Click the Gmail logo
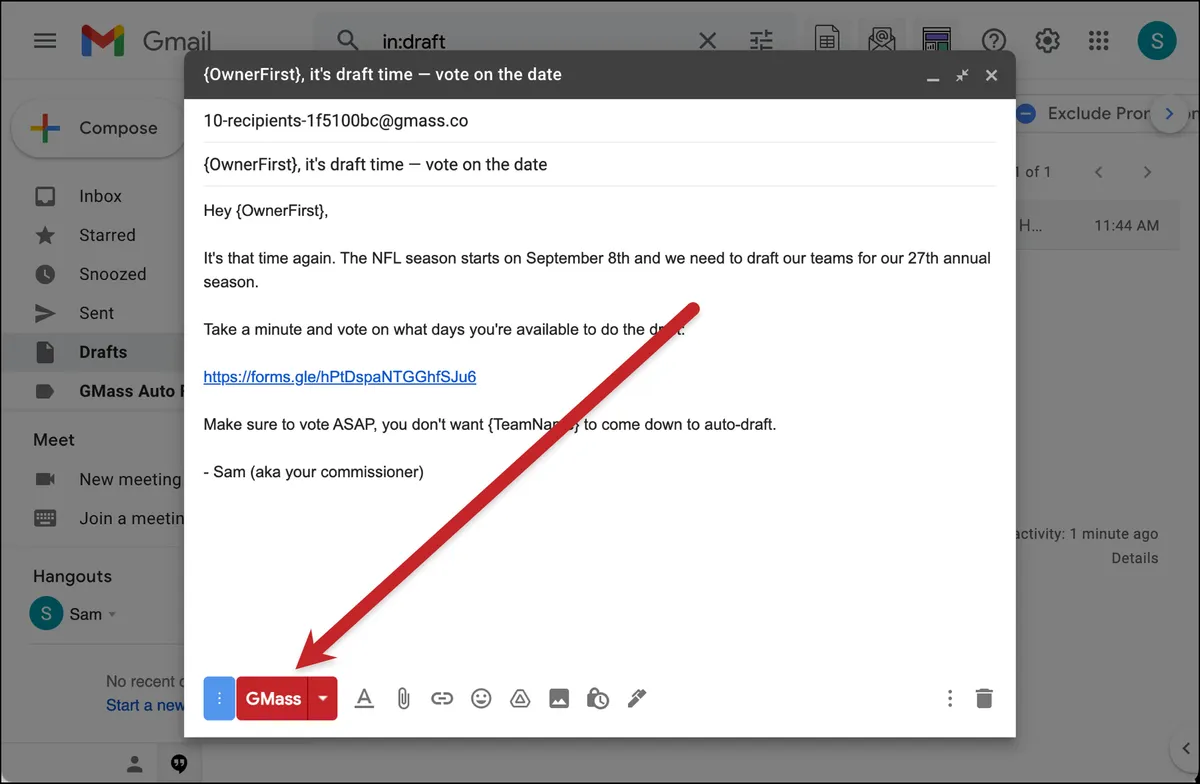 tap(145, 41)
